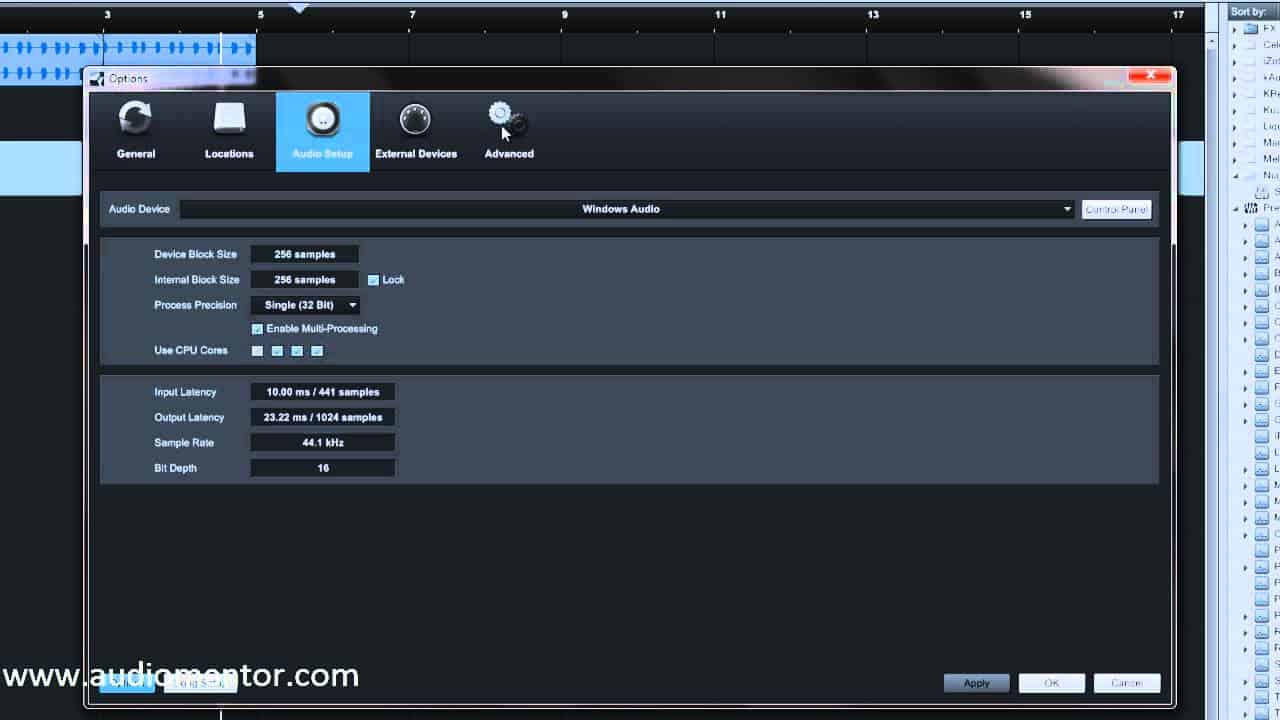This screenshot has height=720, width=1280.
Task: Toggle the Lock block size checkbox
Action: point(373,280)
